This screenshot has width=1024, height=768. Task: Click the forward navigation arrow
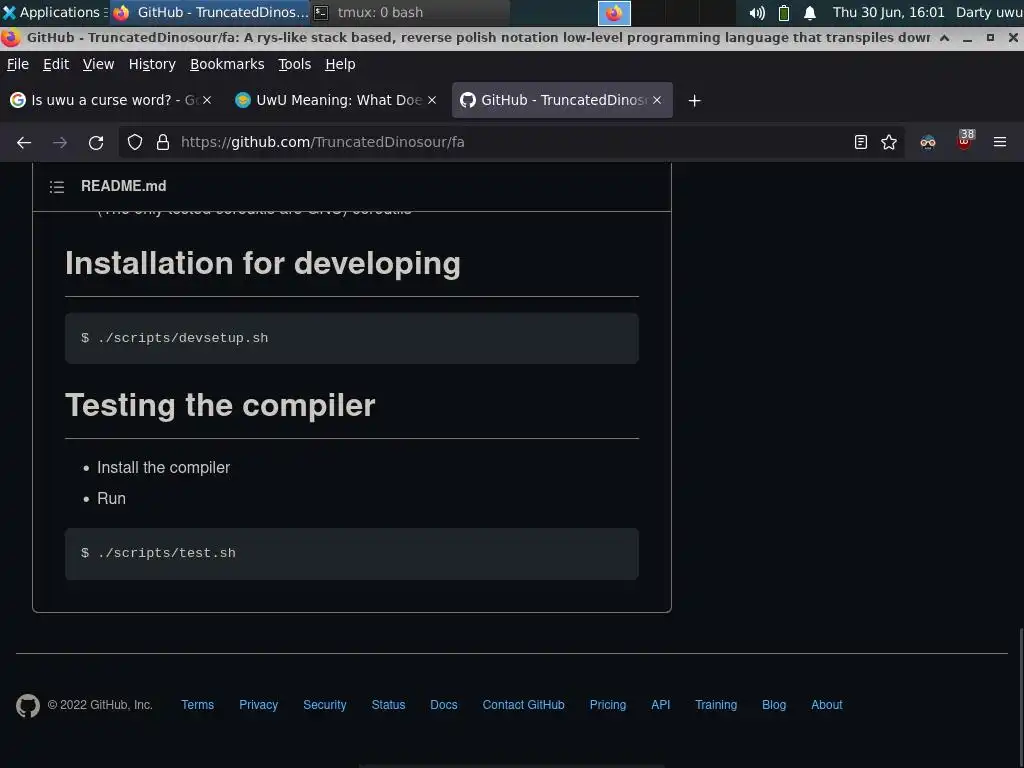(x=60, y=142)
